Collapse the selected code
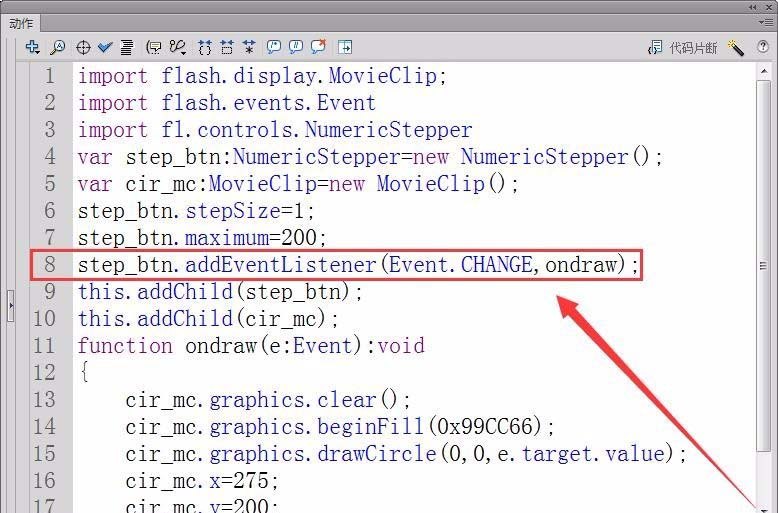 click(227, 48)
